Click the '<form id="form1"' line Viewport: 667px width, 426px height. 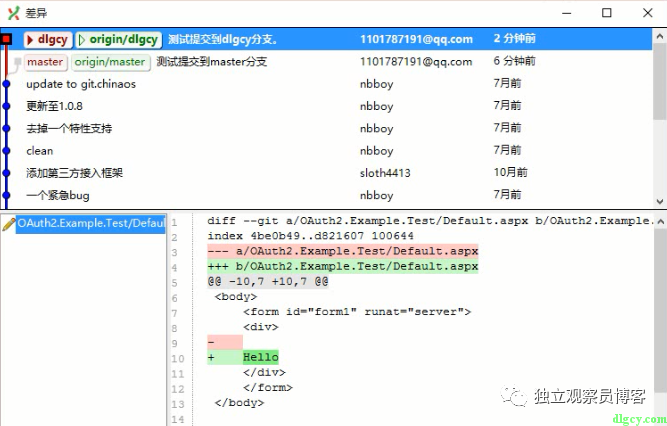tap(357, 312)
